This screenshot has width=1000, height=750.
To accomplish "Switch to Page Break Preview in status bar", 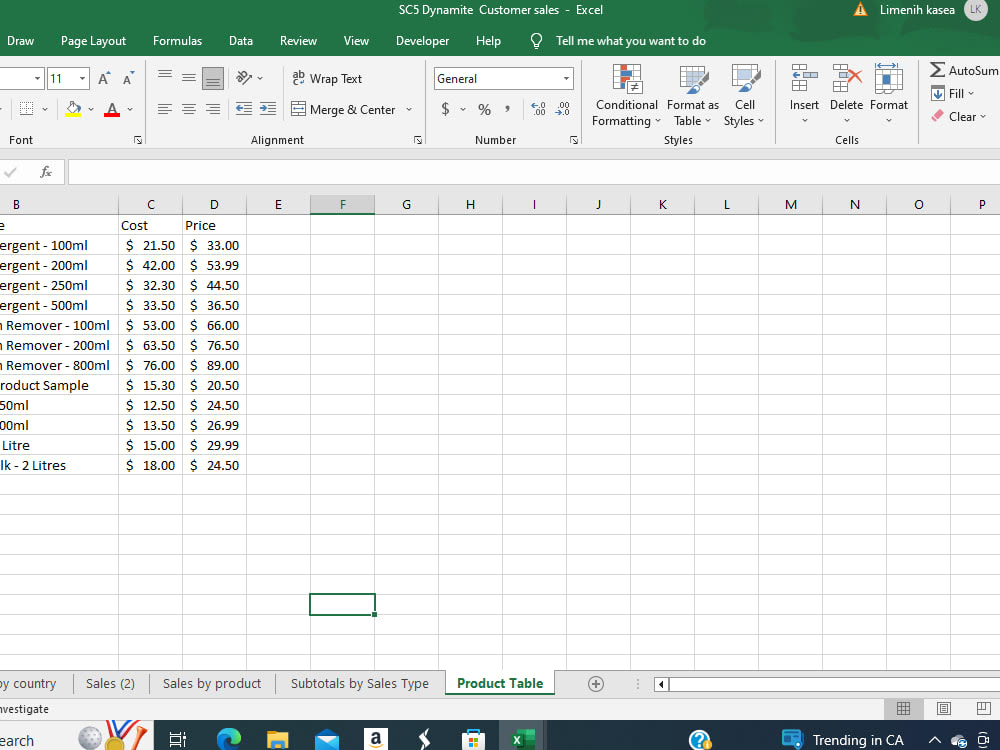I will (x=983, y=709).
